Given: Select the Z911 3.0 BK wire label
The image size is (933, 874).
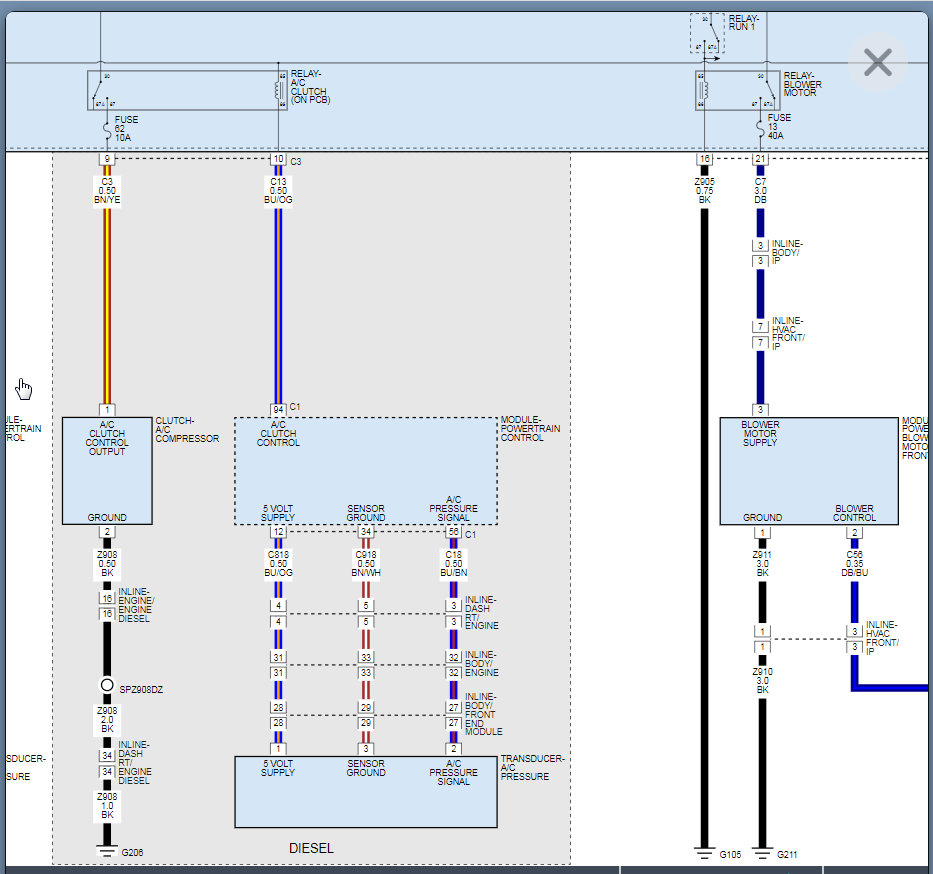Looking at the screenshot, I should tap(762, 563).
